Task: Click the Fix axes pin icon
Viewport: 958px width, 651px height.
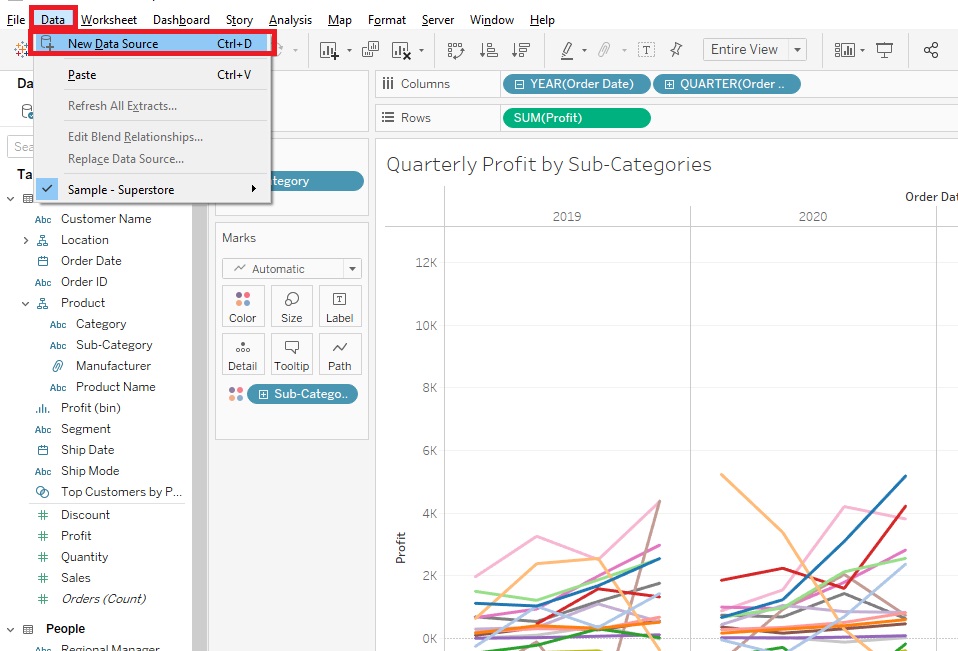Action: click(676, 49)
